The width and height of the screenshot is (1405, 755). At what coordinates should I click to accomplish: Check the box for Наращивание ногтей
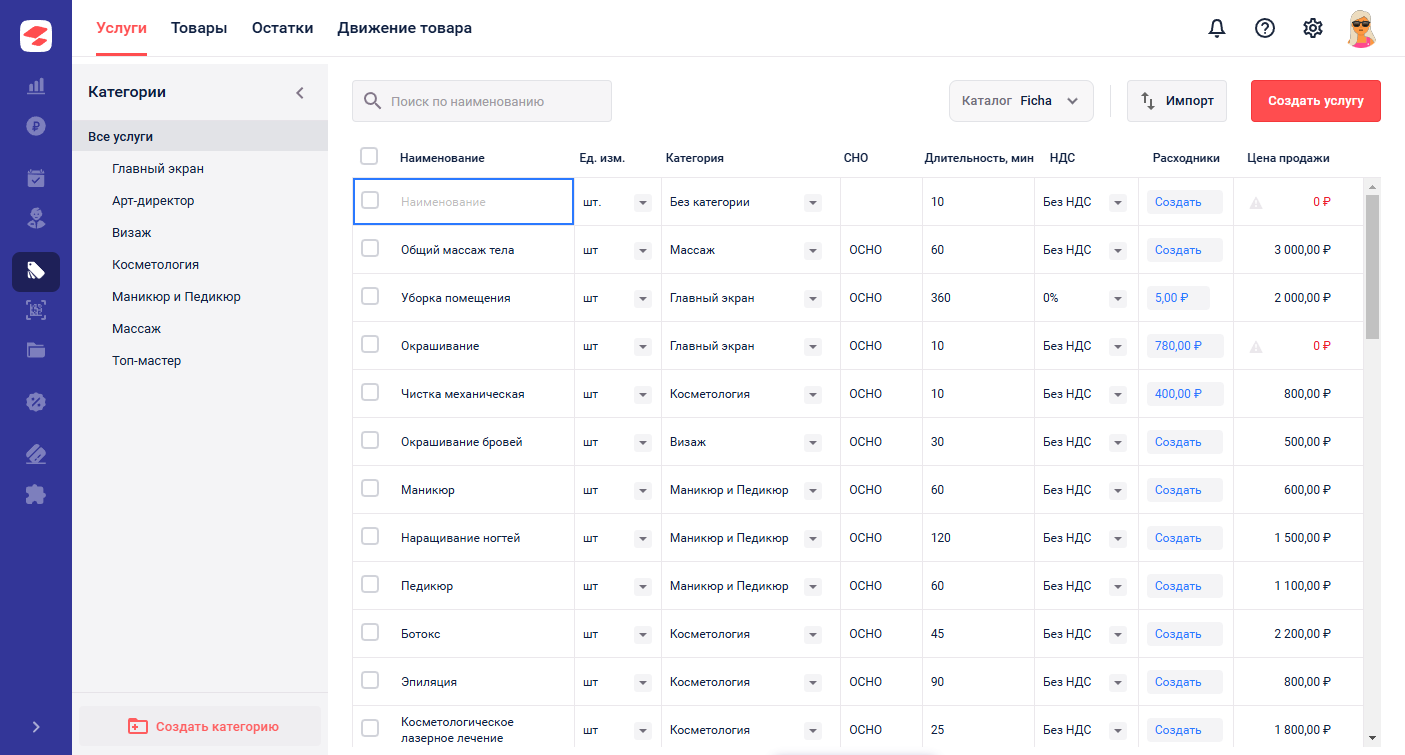(370, 536)
